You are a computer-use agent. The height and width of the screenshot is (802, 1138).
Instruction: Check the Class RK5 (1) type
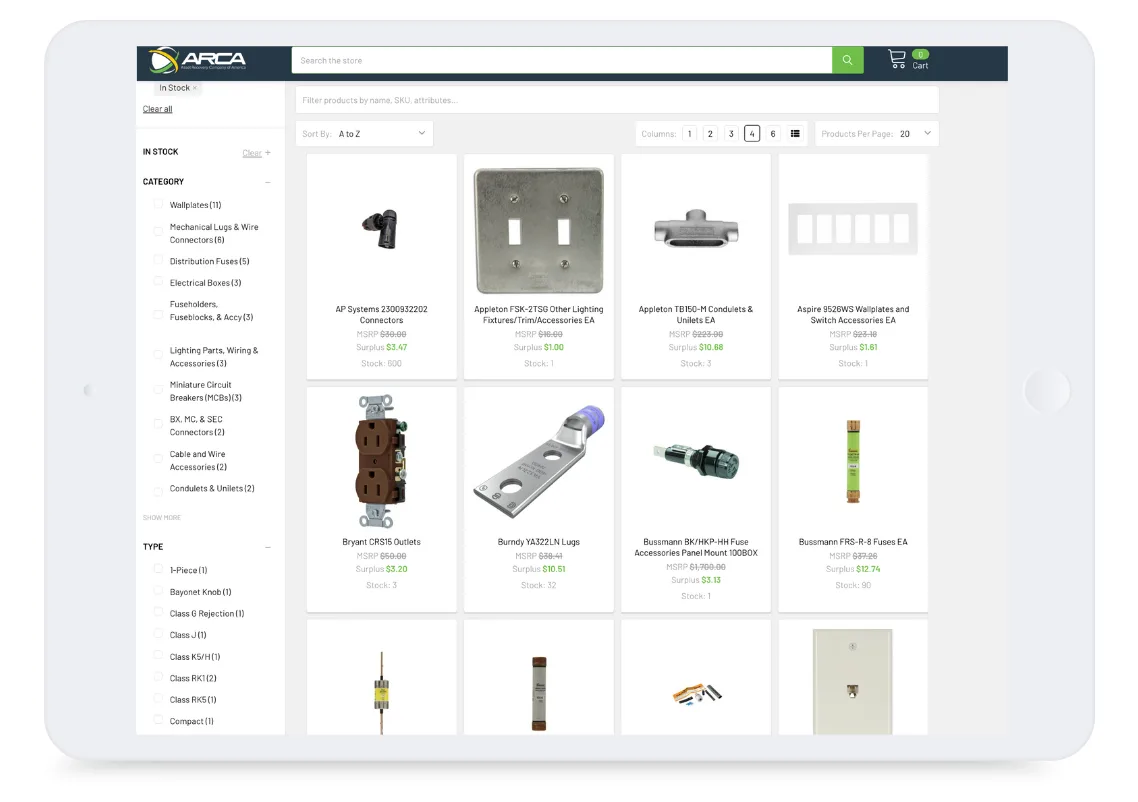158,699
